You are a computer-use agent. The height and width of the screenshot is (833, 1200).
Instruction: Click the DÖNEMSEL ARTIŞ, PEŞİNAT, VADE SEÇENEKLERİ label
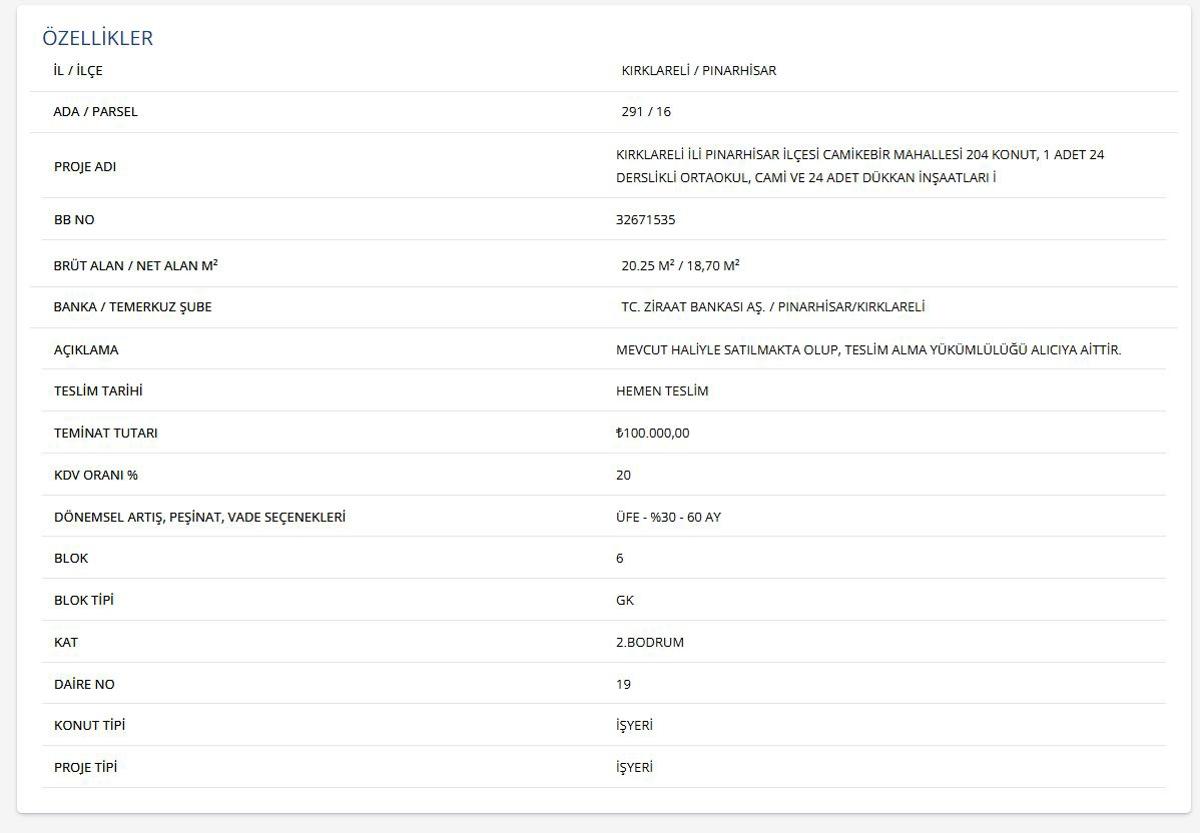[199, 517]
